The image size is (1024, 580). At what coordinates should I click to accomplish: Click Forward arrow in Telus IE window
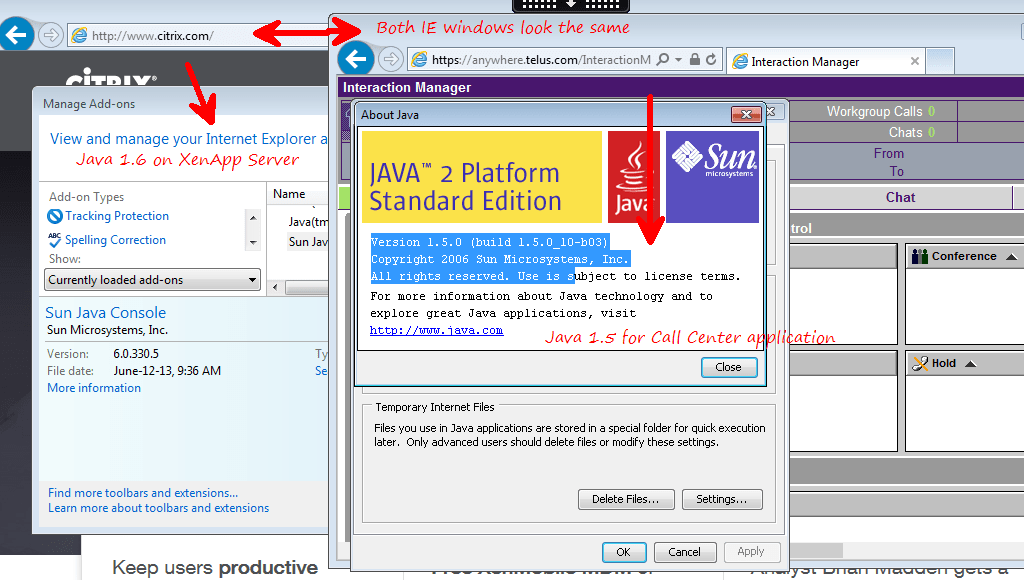pos(391,59)
